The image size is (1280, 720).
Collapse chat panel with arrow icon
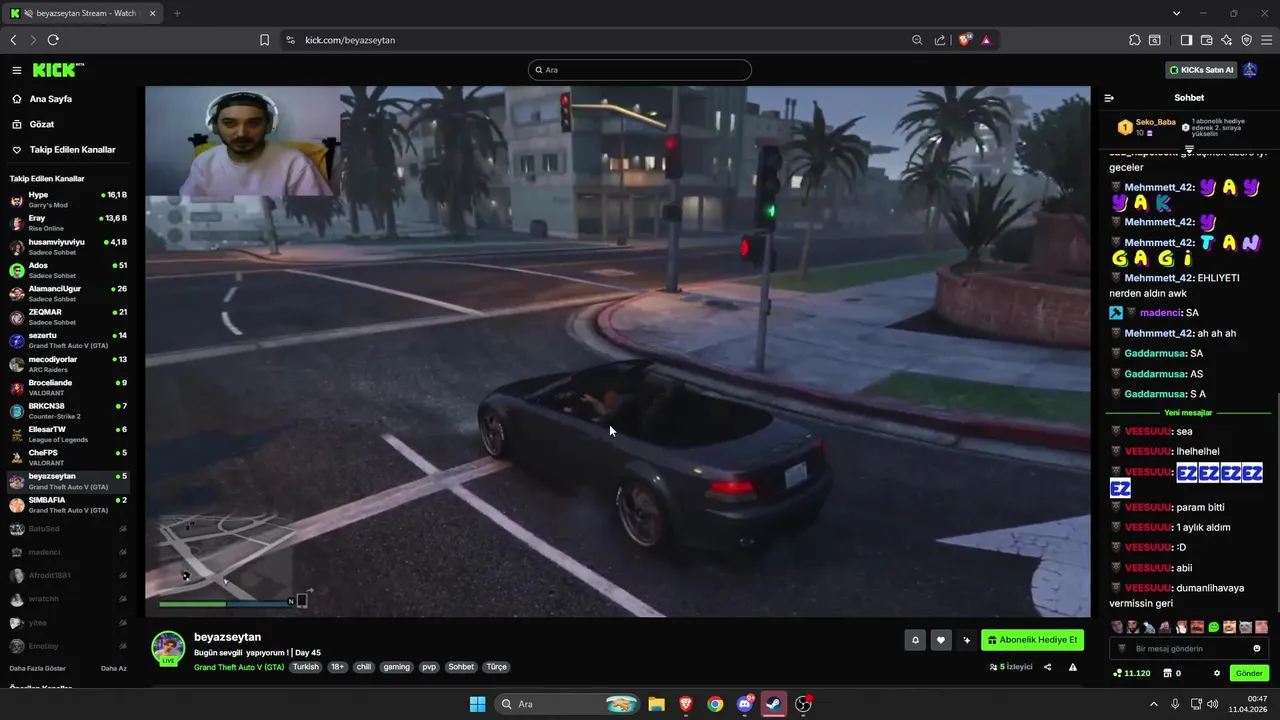pyautogui.click(x=1109, y=98)
